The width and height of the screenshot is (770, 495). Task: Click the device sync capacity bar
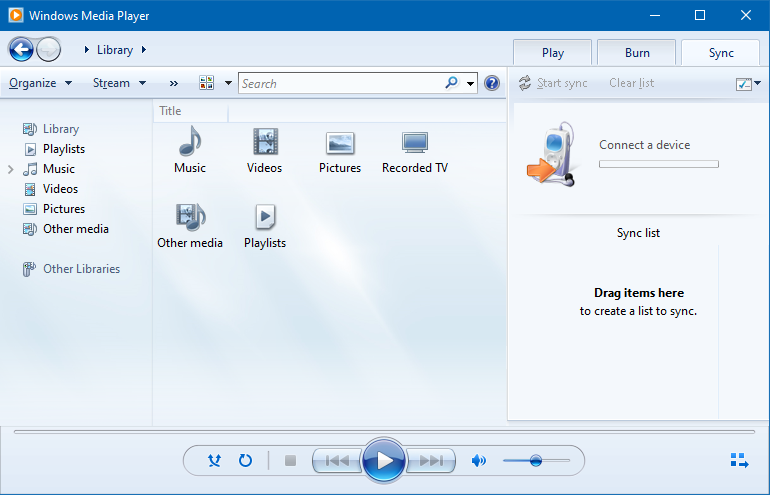pos(659,164)
